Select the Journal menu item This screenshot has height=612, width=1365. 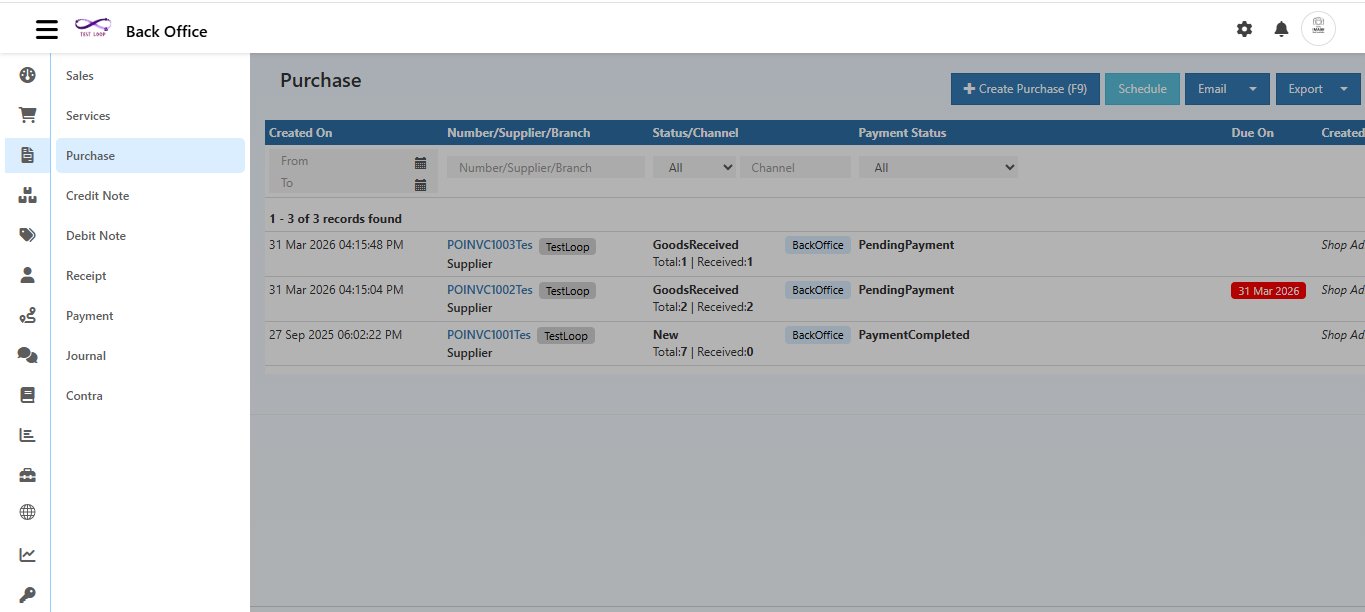coord(86,356)
